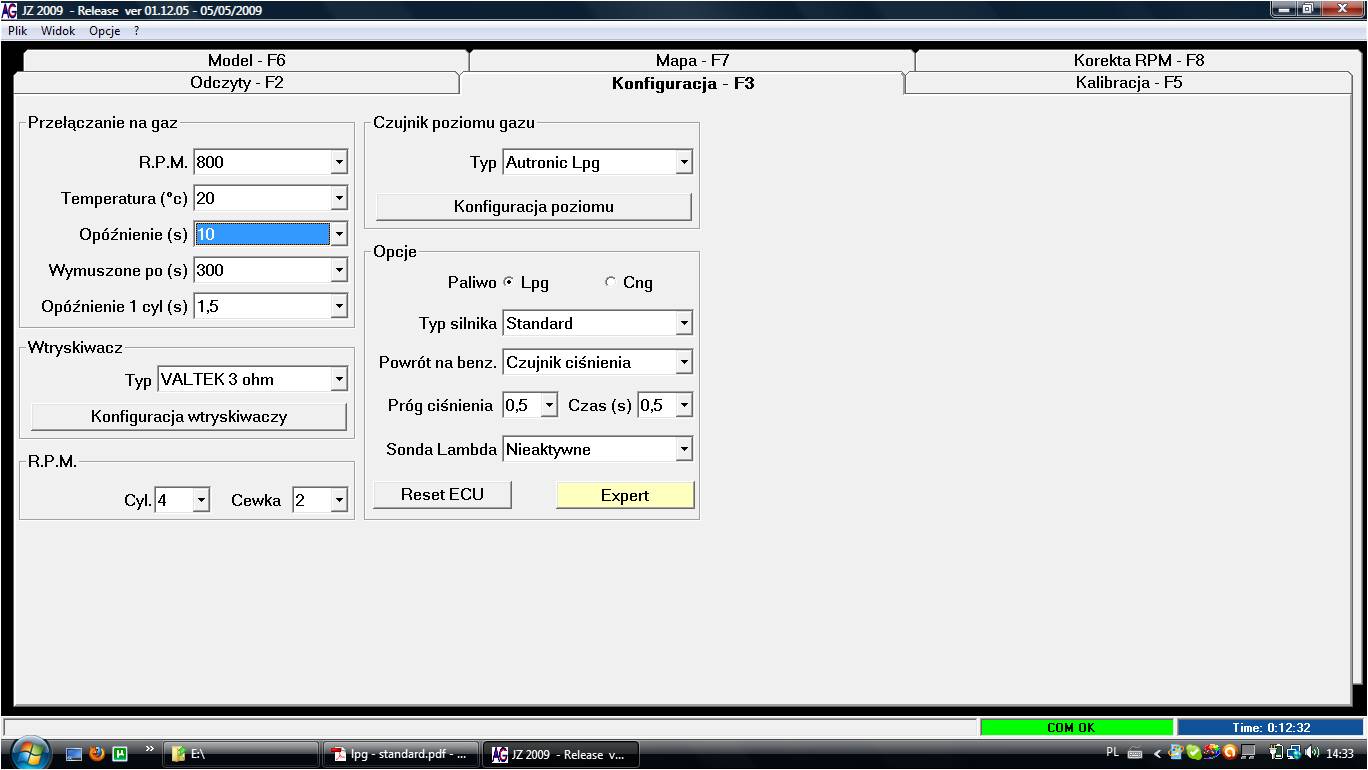Click the JZ 2009 title bar application icon

(x=10, y=10)
